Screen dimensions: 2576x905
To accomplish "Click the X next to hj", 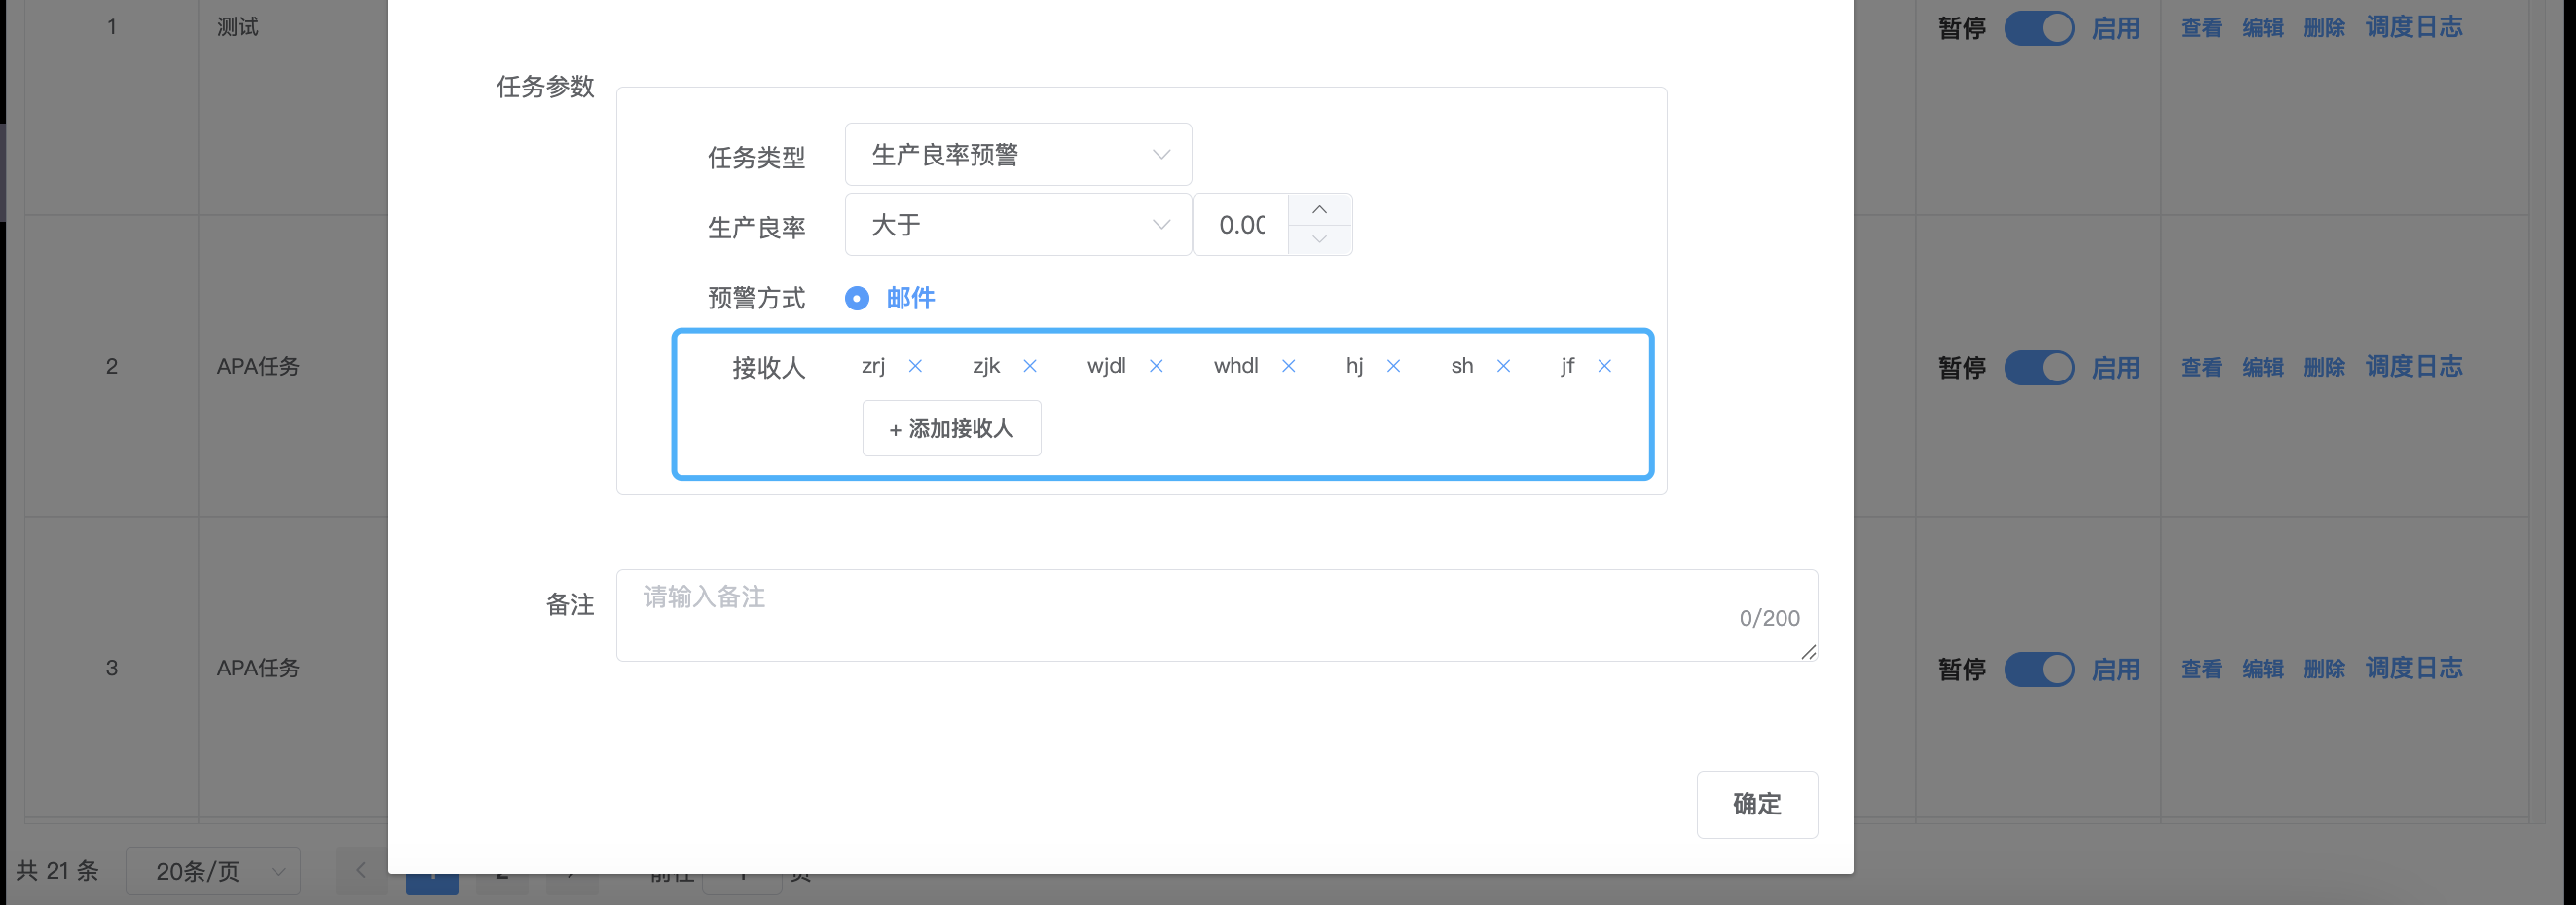I will point(1393,366).
